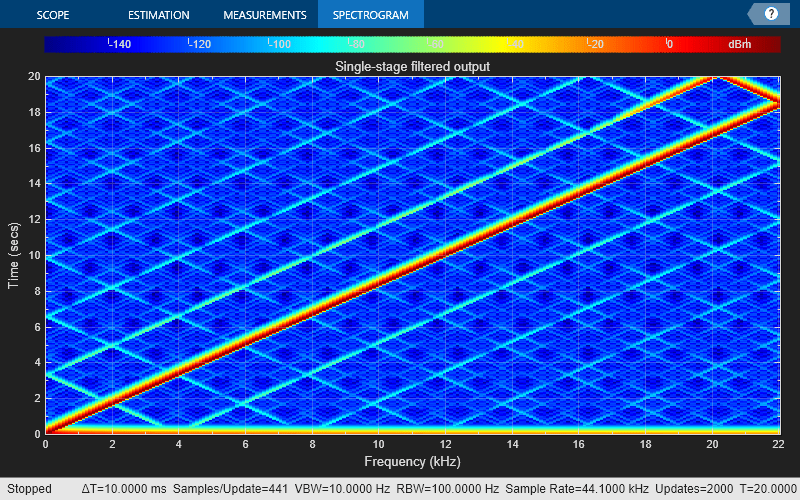
Task: Click the 'Frequency (kHz)' axis label
Action: pyautogui.click(x=412, y=463)
